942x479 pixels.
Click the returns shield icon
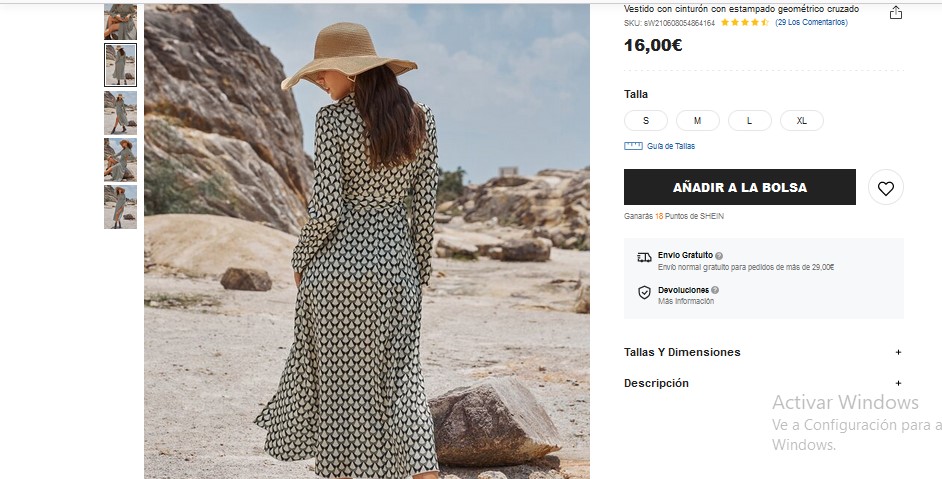point(644,293)
